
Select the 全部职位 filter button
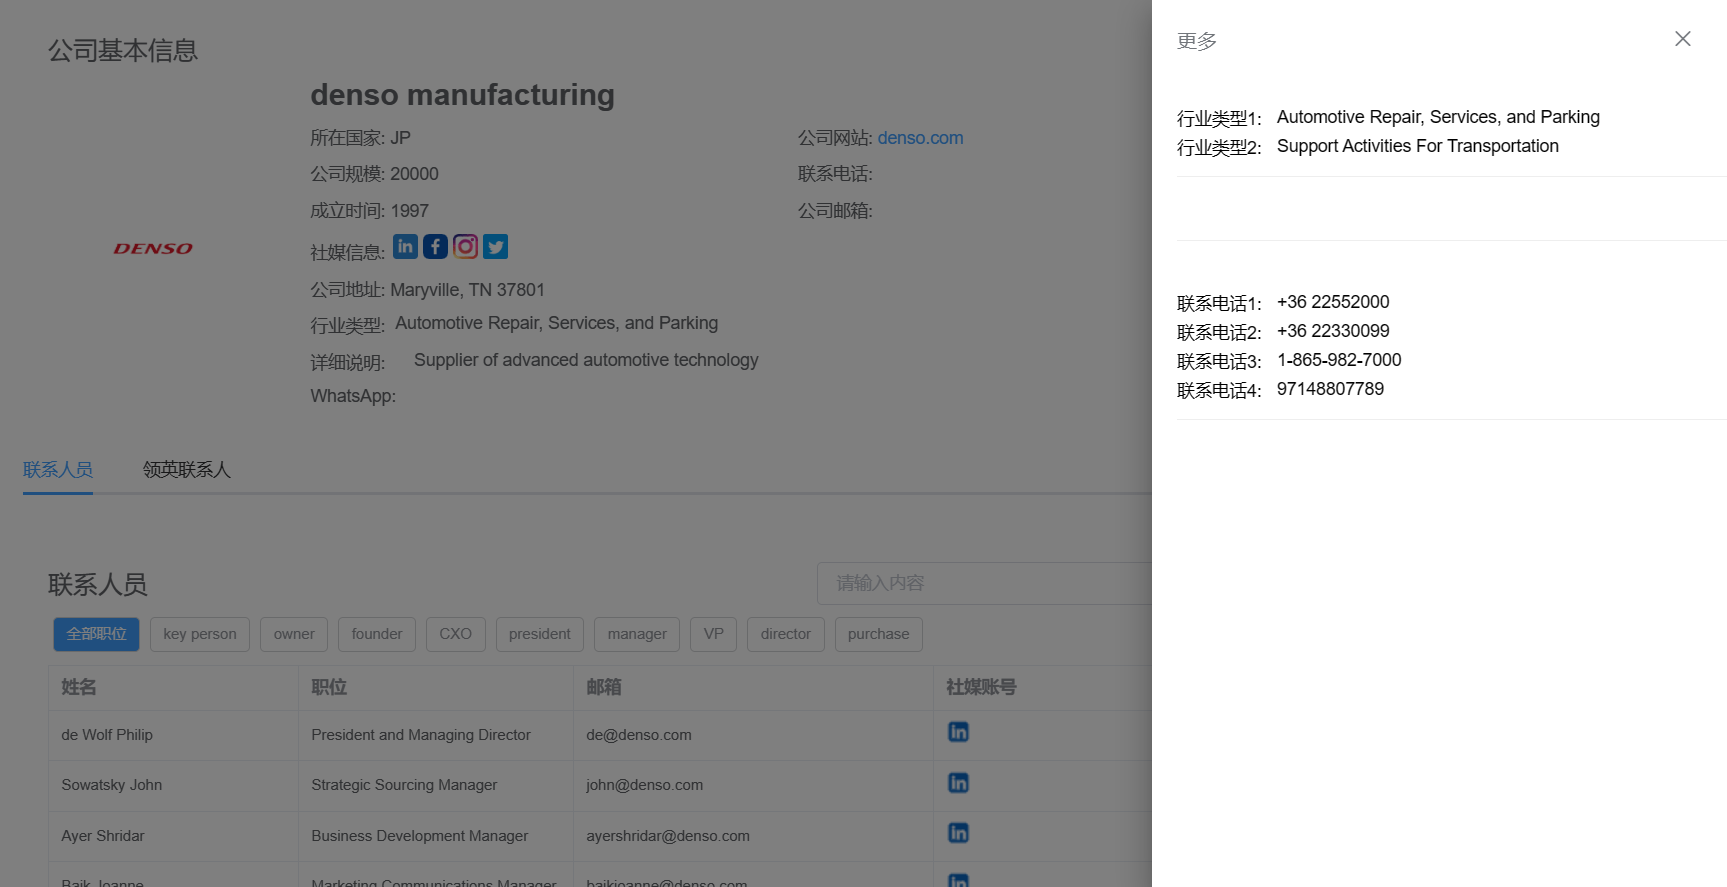96,634
